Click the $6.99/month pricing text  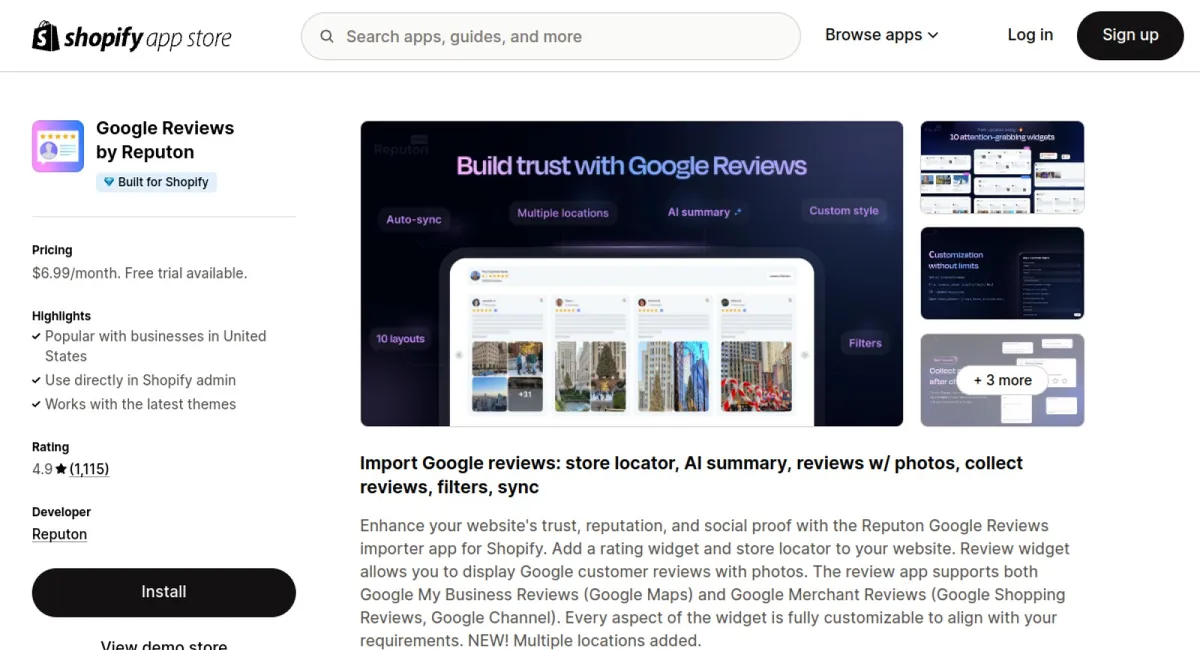tap(139, 273)
